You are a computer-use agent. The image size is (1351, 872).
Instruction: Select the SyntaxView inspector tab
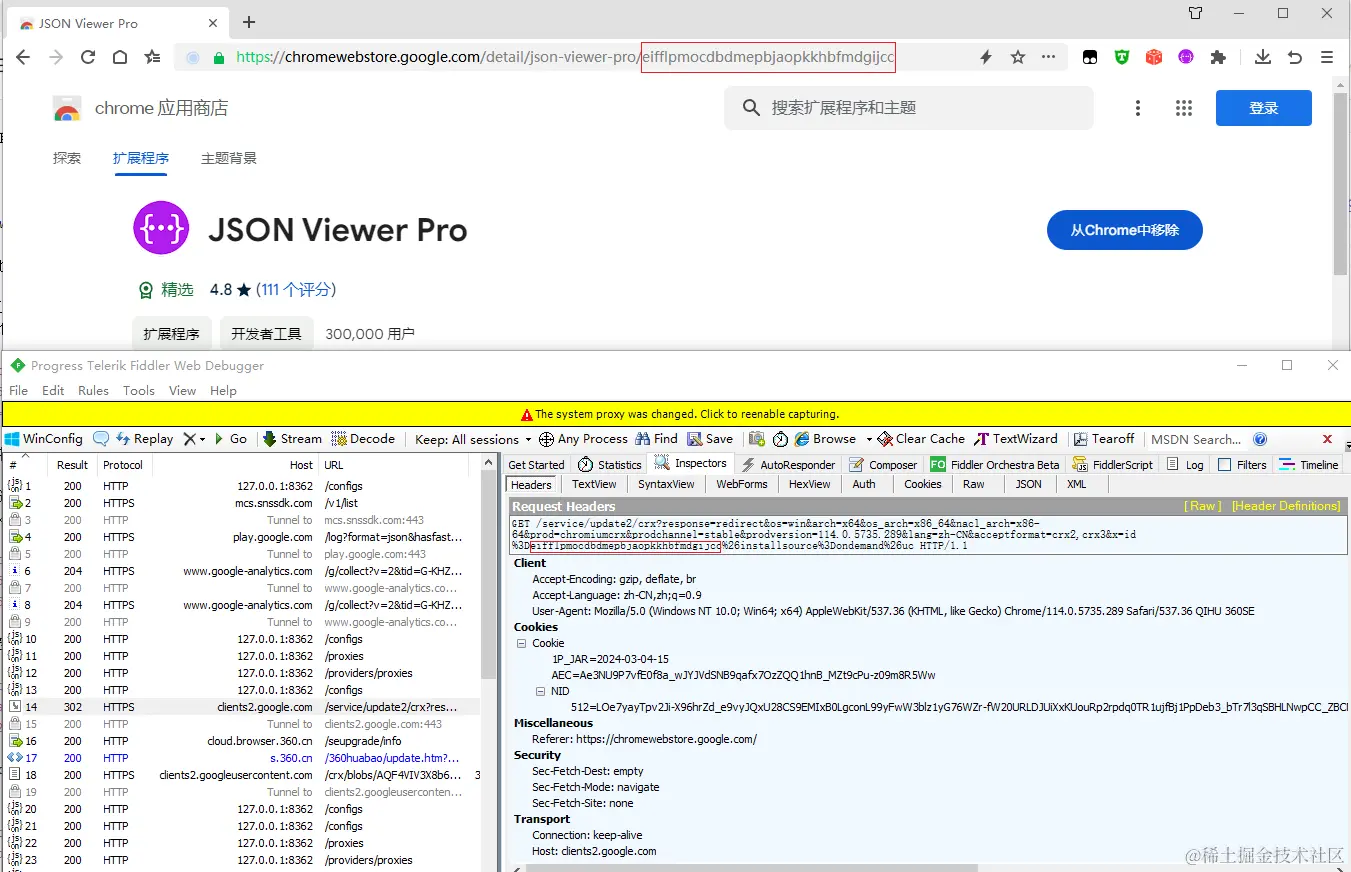pyautogui.click(x=666, y=484)
